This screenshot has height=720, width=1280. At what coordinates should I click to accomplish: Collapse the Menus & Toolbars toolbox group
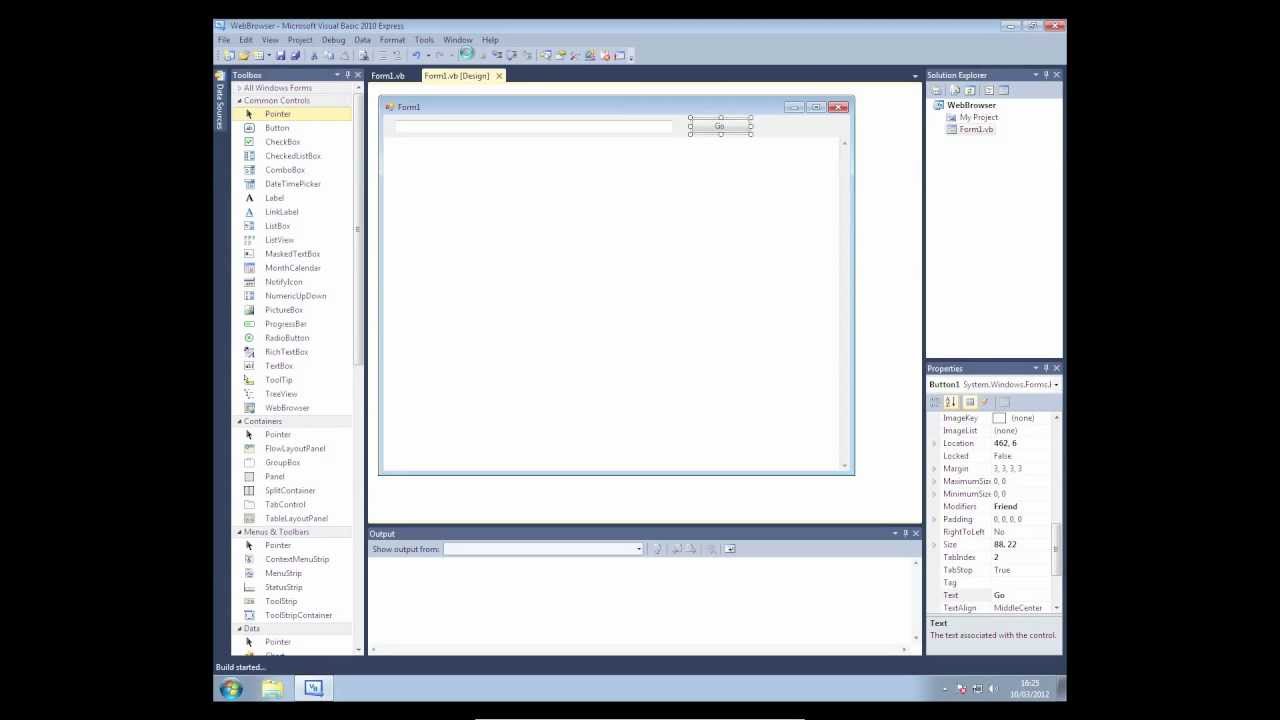click(239, 532)
